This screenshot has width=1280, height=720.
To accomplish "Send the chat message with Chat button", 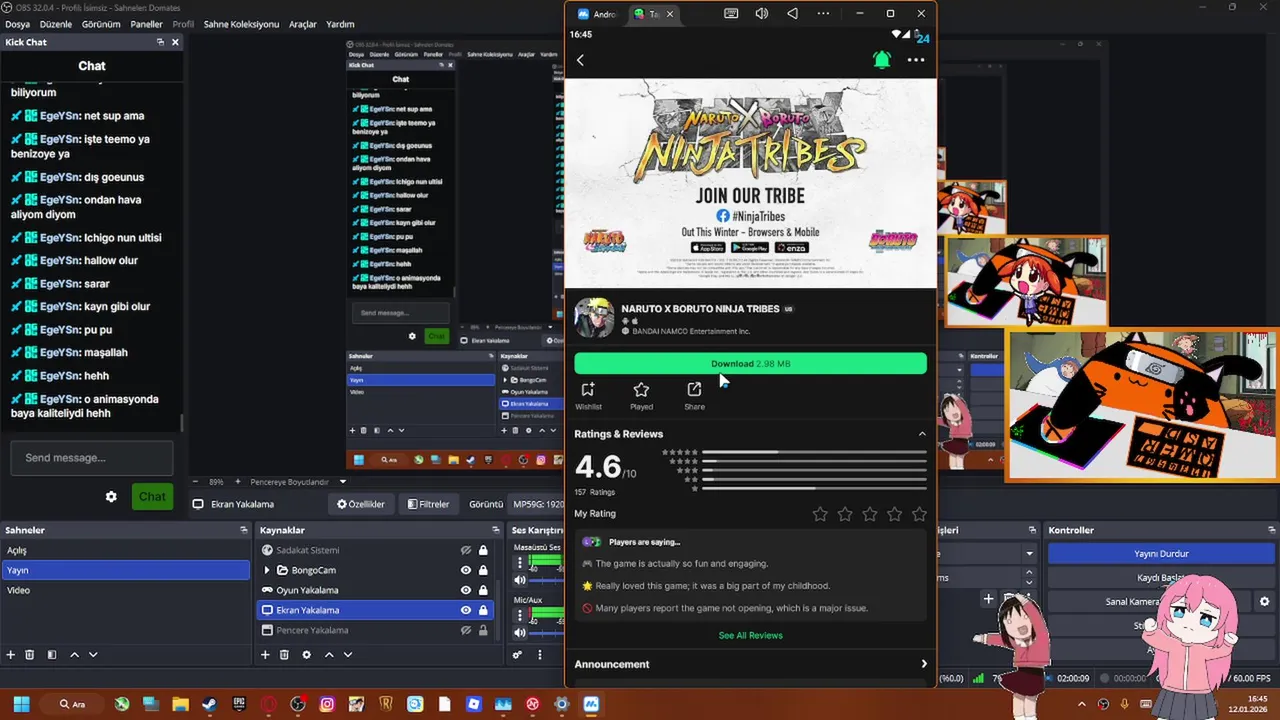I will 152,496.
